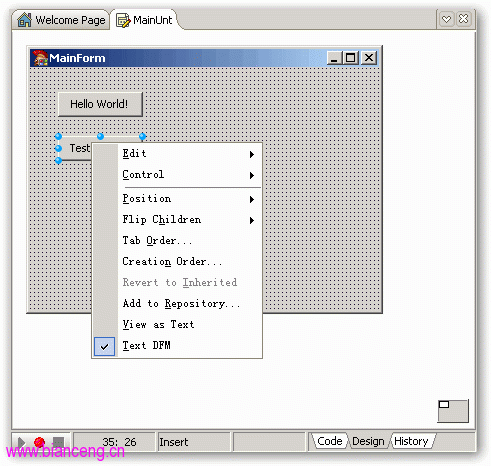Close the MainForm designer window

[369, 58]
